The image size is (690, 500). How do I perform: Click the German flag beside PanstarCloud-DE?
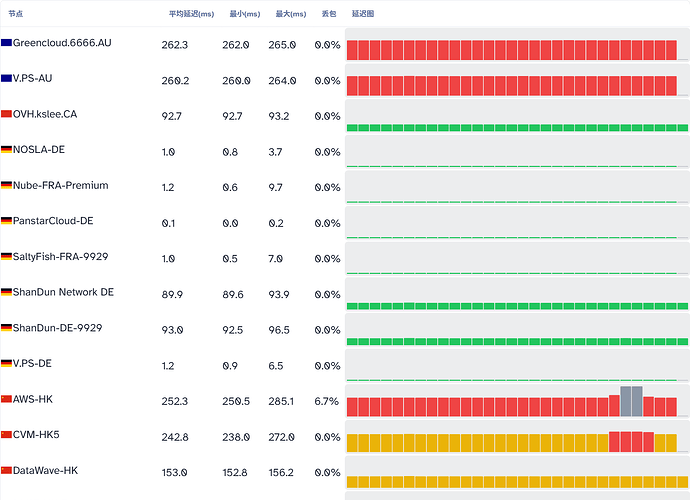click(x=6, y=221)
